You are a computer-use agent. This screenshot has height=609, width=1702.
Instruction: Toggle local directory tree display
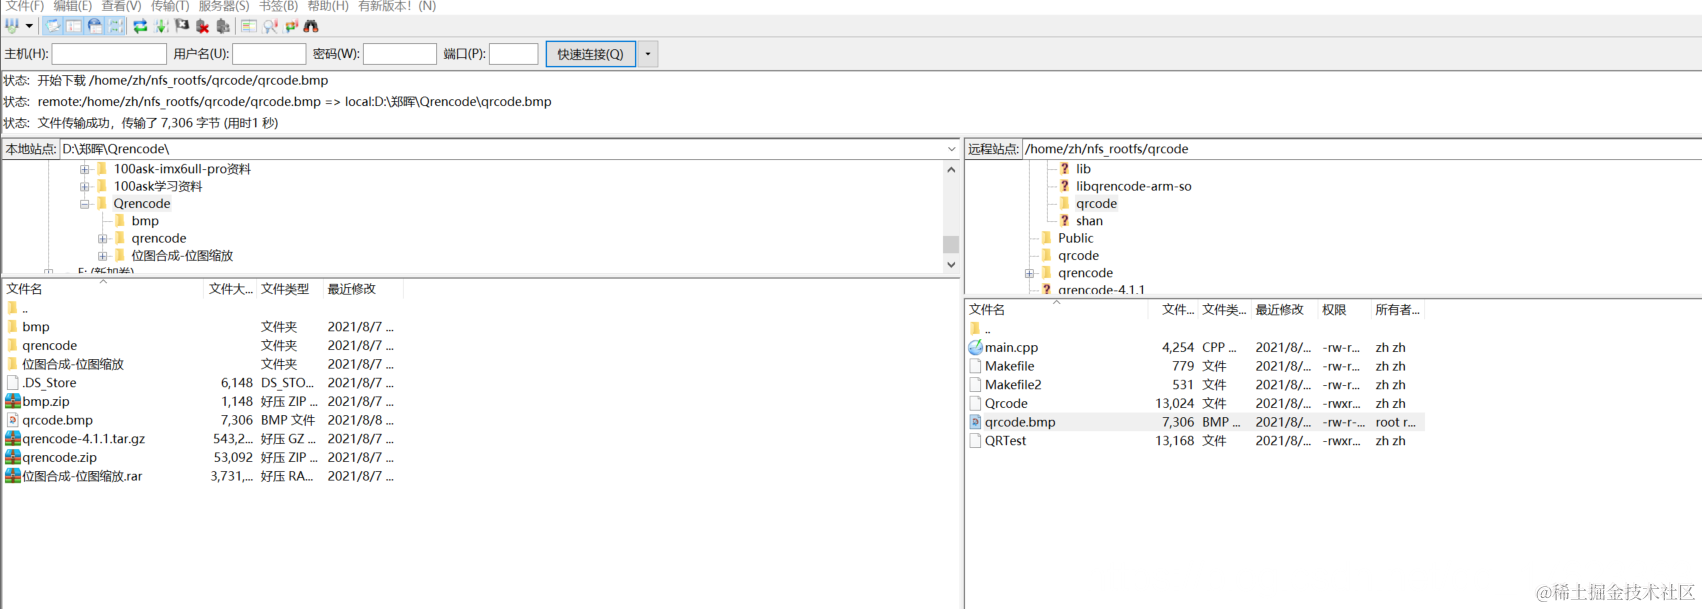click(x=74, y=26)
